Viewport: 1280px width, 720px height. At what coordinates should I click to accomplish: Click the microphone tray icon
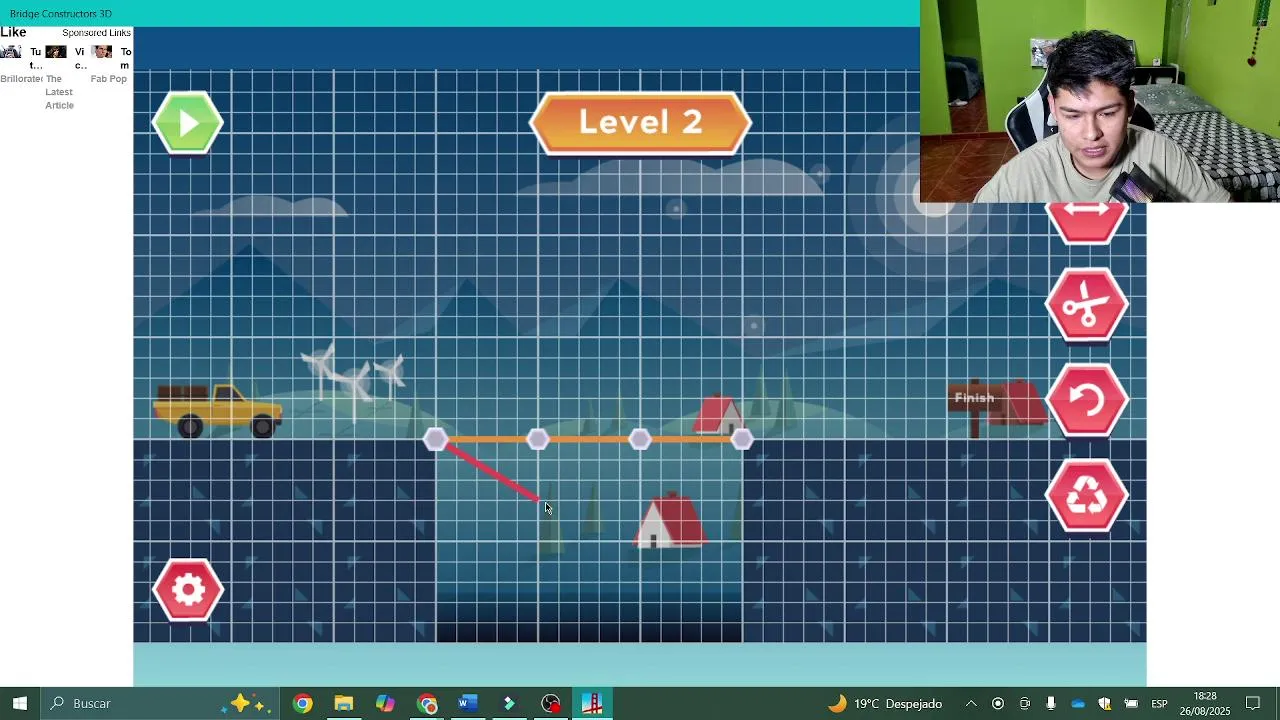click(1051, 704)
